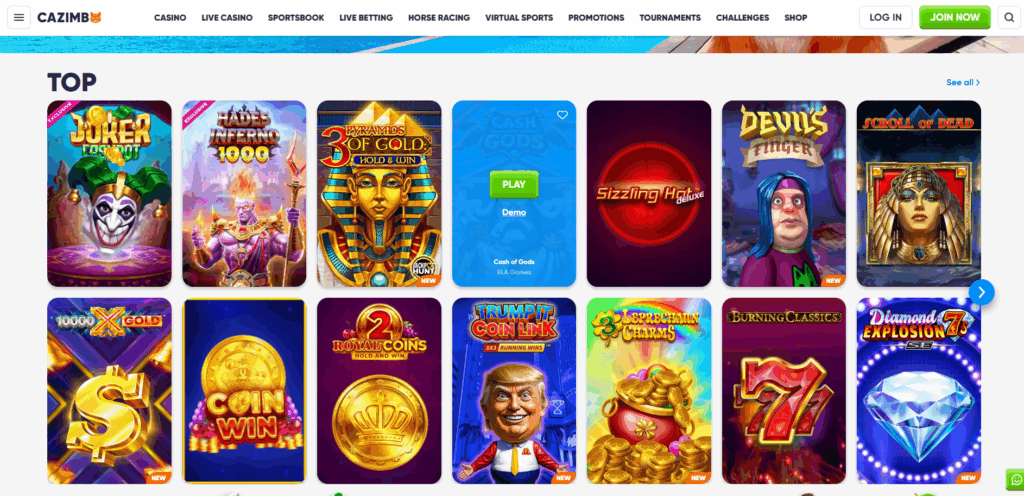Go to the Sportsbook section
Screen dimensions: 1024x496
[x=296, y=18]
